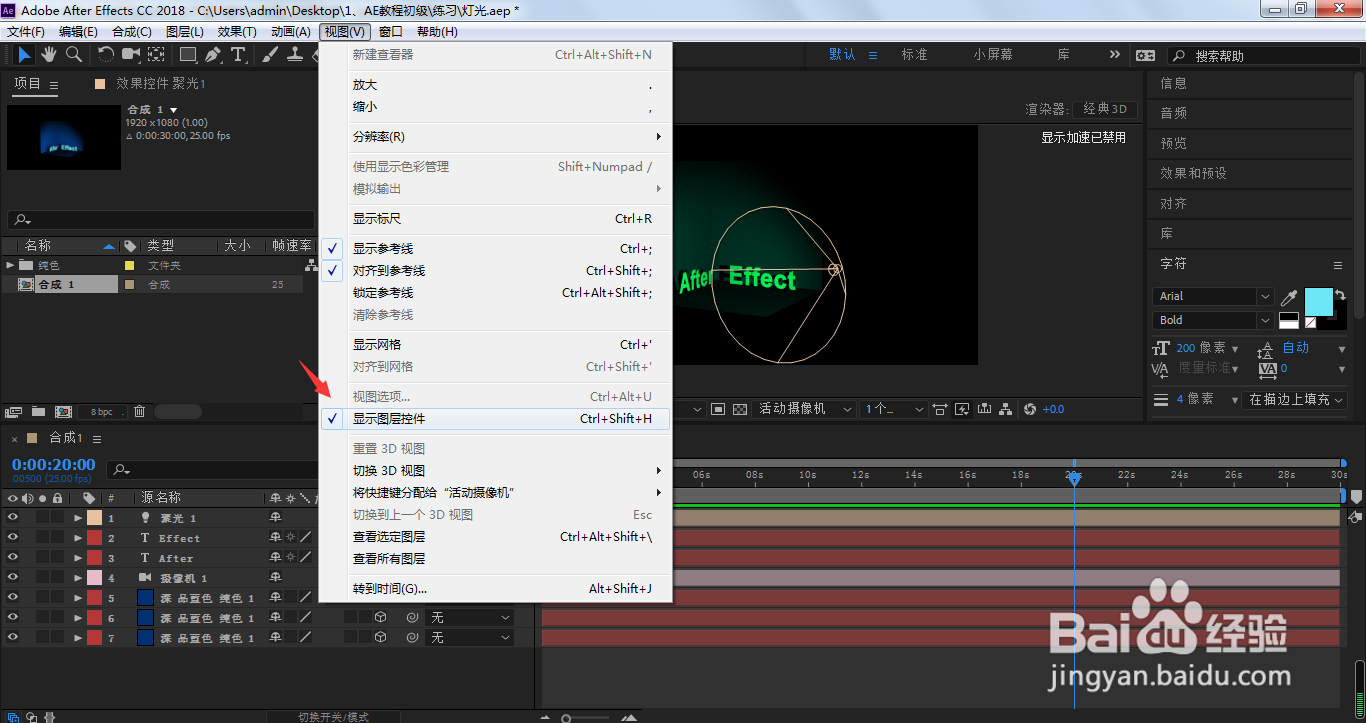The image size is (1366, 723).
Task: Select the Clone Stamp tool
Action: (295, 54)
